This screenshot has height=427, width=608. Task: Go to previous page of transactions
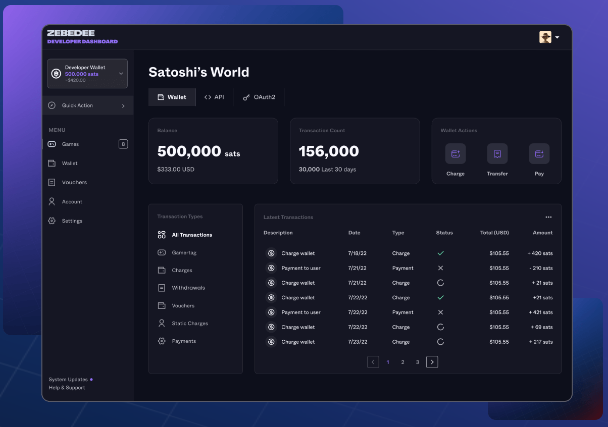[x=373, y=362]
